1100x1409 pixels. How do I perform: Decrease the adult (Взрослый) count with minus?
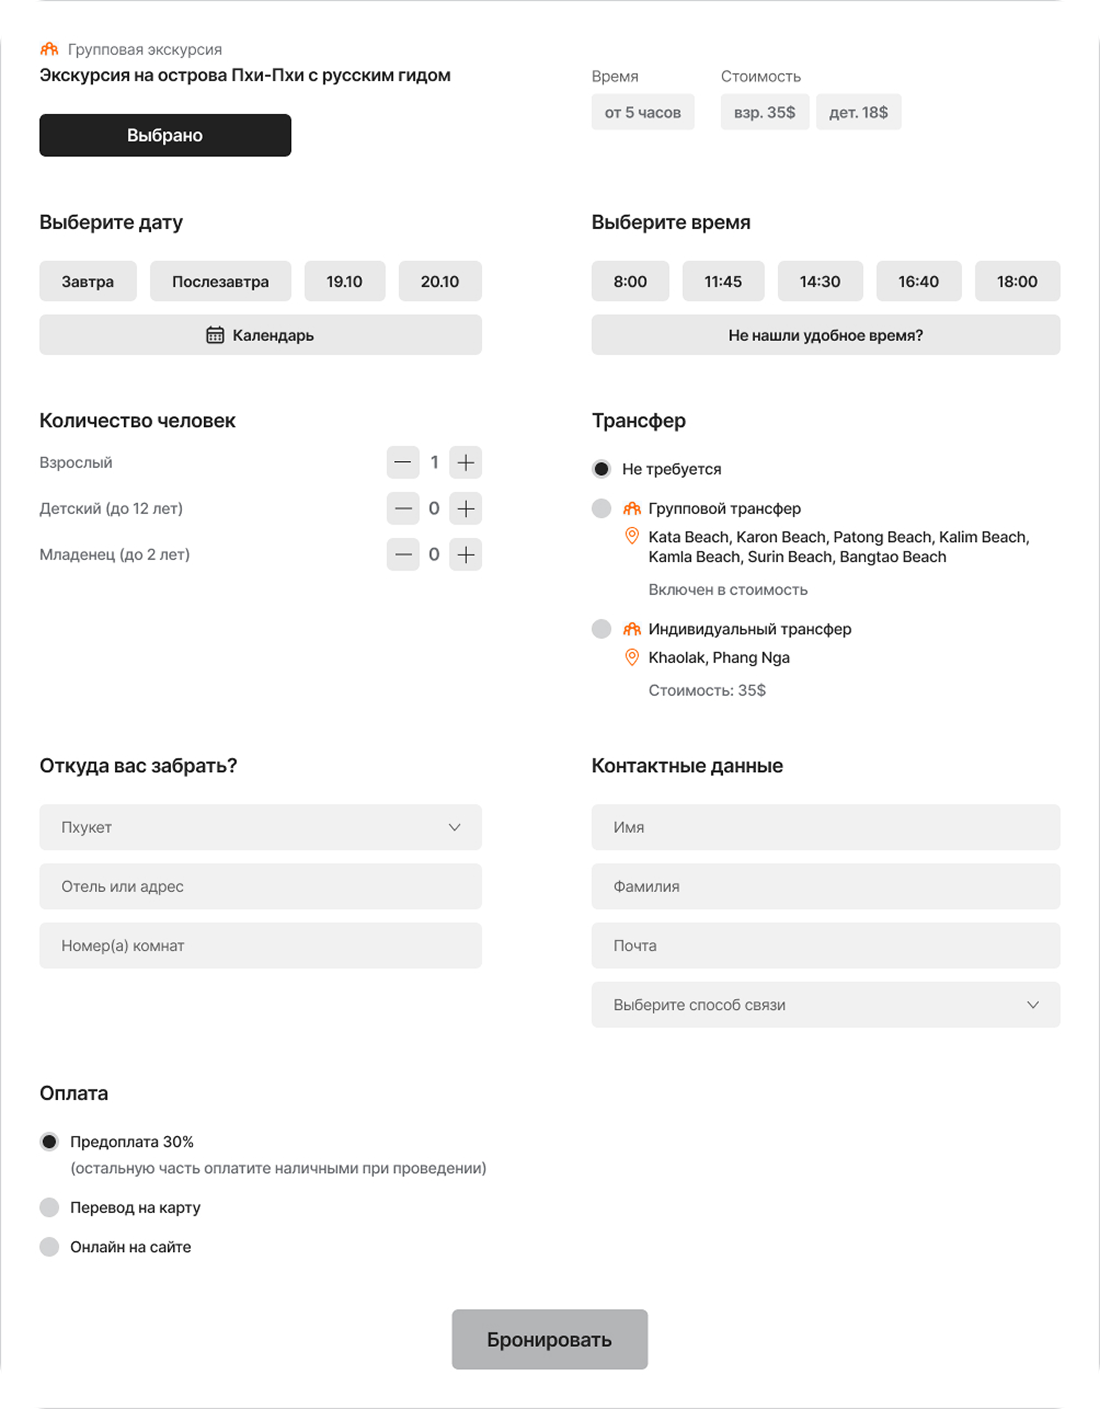(403, 463)
